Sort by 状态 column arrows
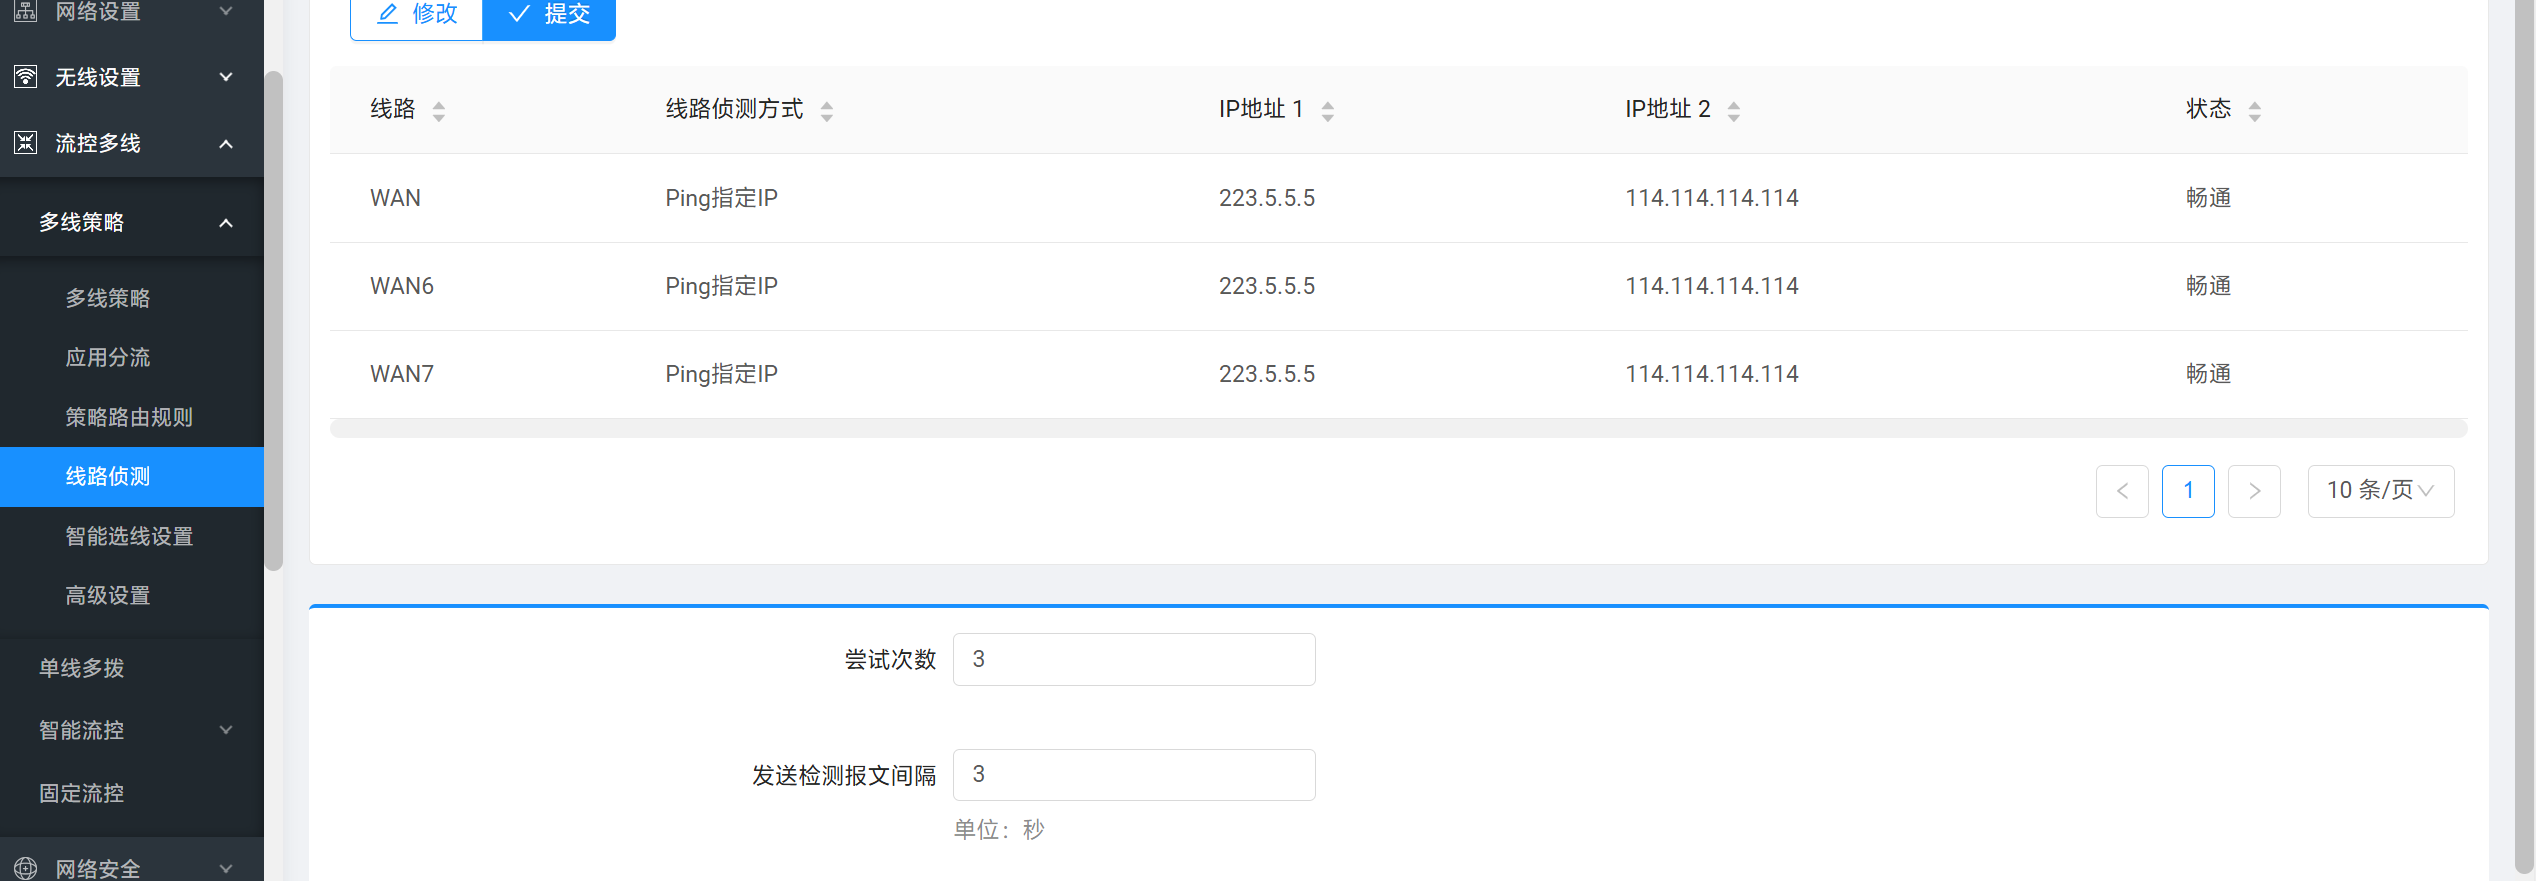The image size is (2536, 881). point(2254,111)
